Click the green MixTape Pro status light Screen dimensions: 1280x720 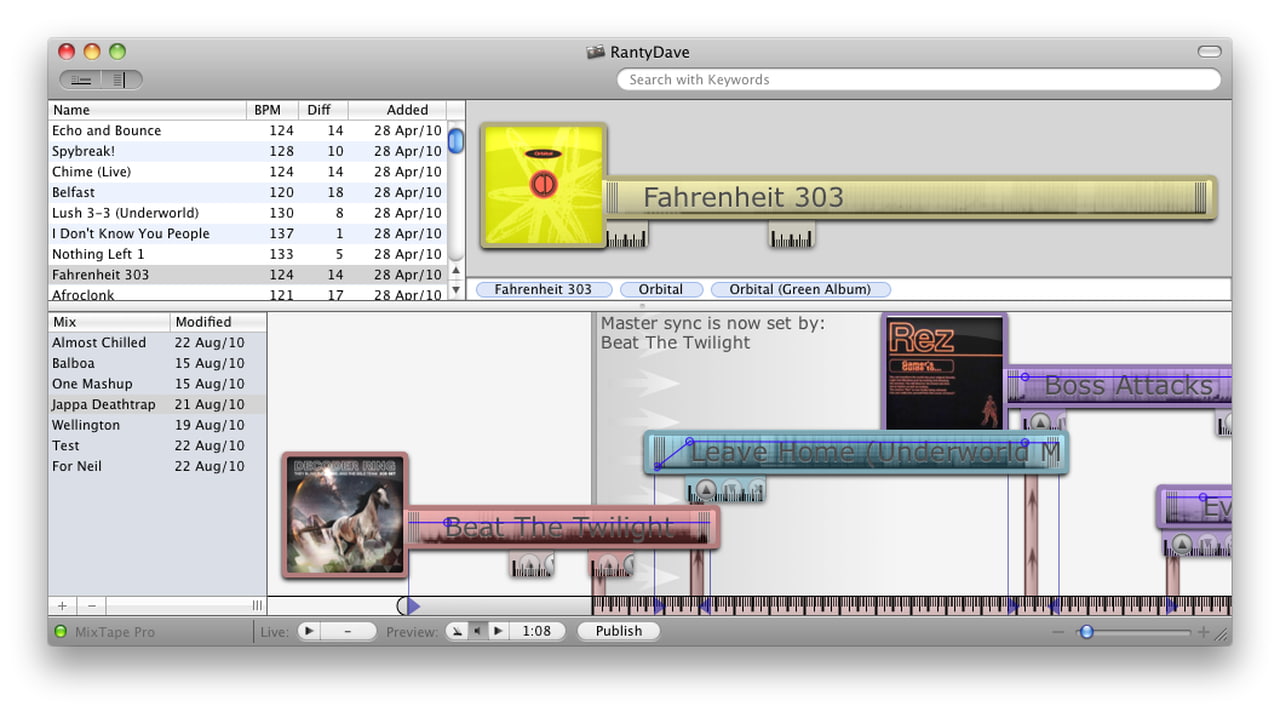point(60,632)
